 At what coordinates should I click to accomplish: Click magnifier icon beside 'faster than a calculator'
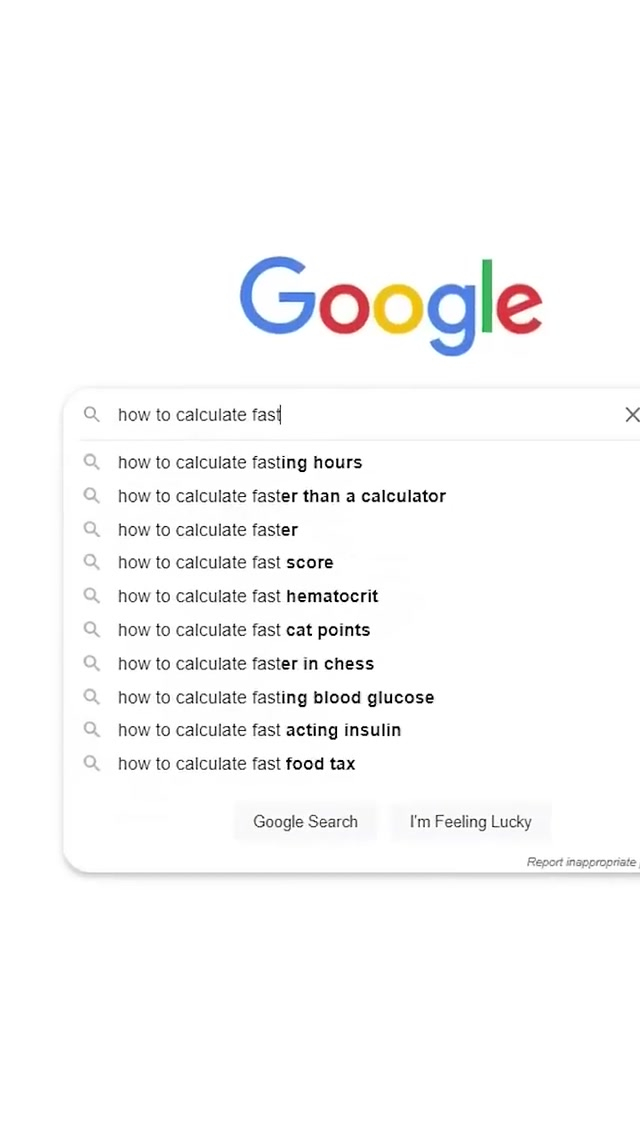(x=92, y=496)
